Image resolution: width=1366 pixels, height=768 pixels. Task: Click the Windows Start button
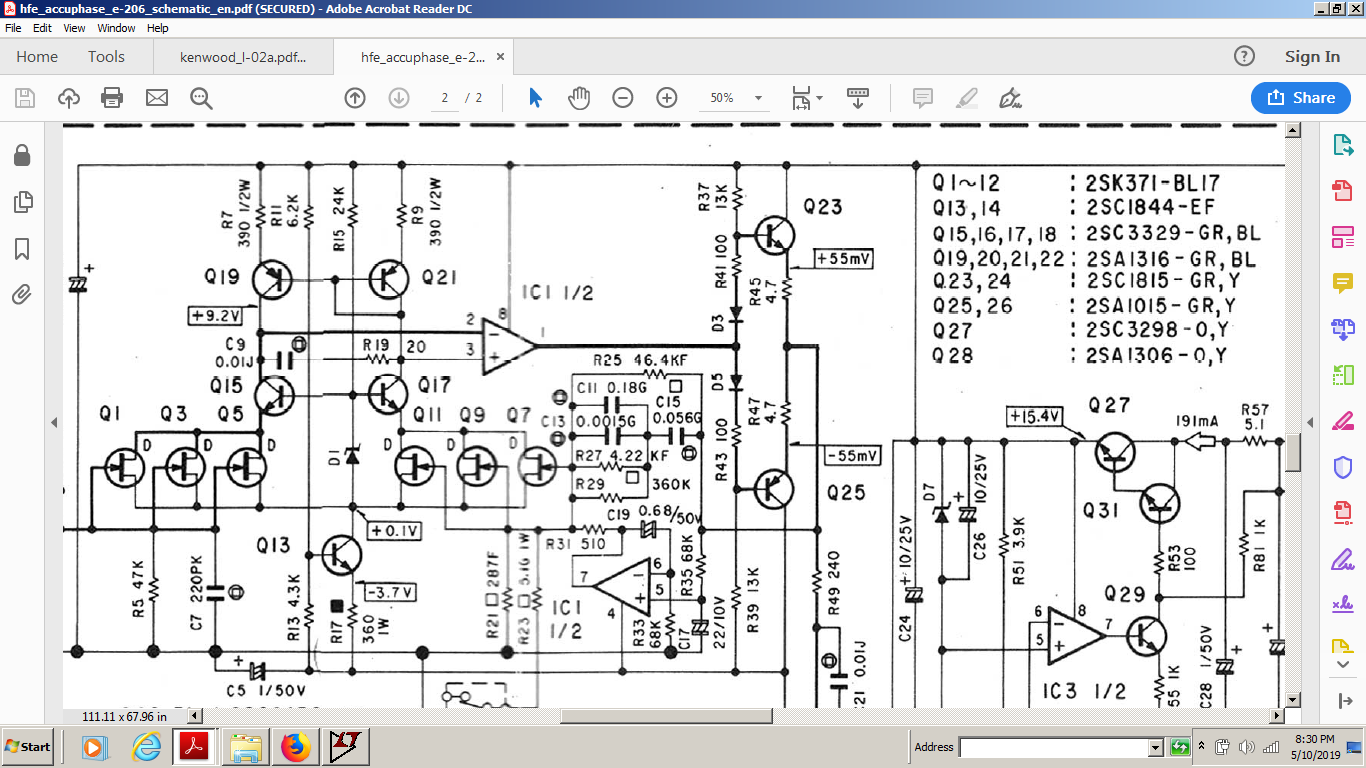tap(28, 747)
